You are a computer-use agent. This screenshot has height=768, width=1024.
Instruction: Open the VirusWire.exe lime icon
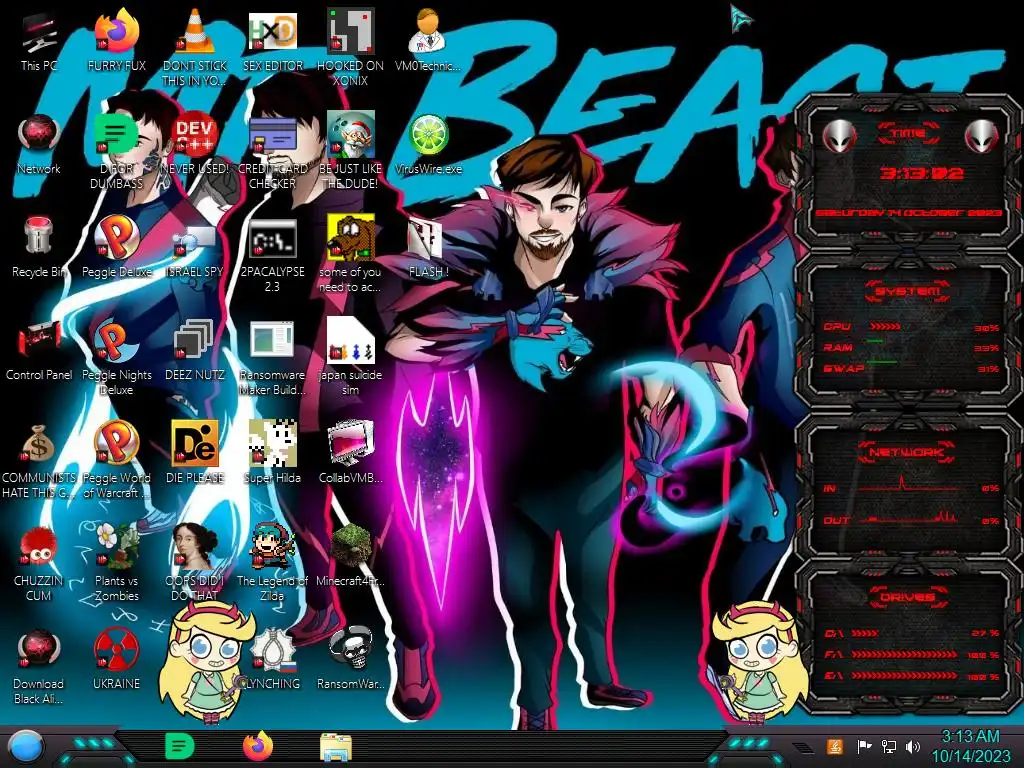[x=428, y=144]
